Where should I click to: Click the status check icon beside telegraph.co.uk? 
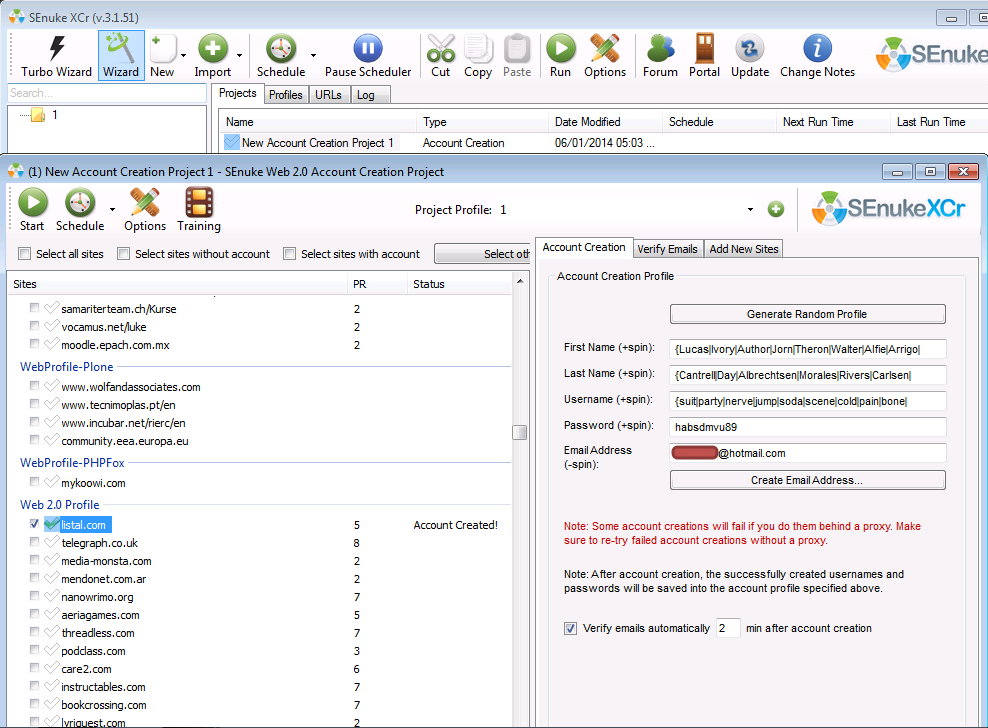click(x=52, y=542)
